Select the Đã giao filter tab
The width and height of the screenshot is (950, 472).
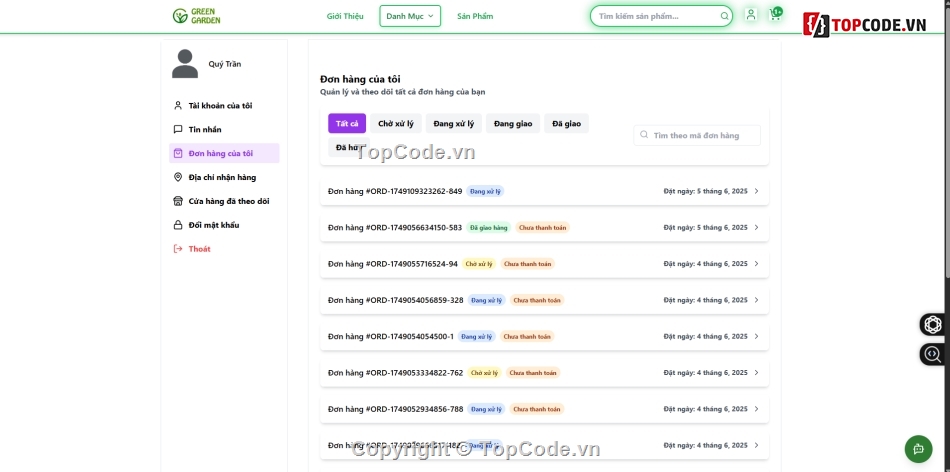(x=566, y=124)
